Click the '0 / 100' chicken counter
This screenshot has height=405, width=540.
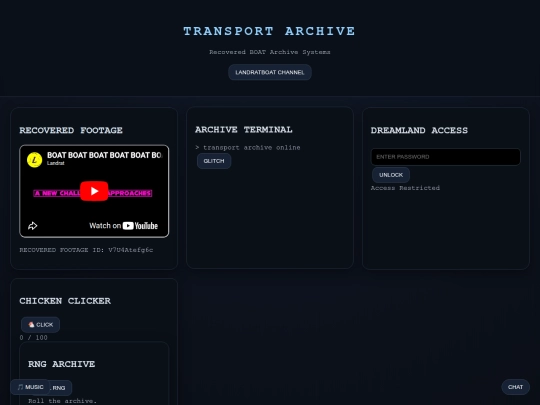coord(33,338)
